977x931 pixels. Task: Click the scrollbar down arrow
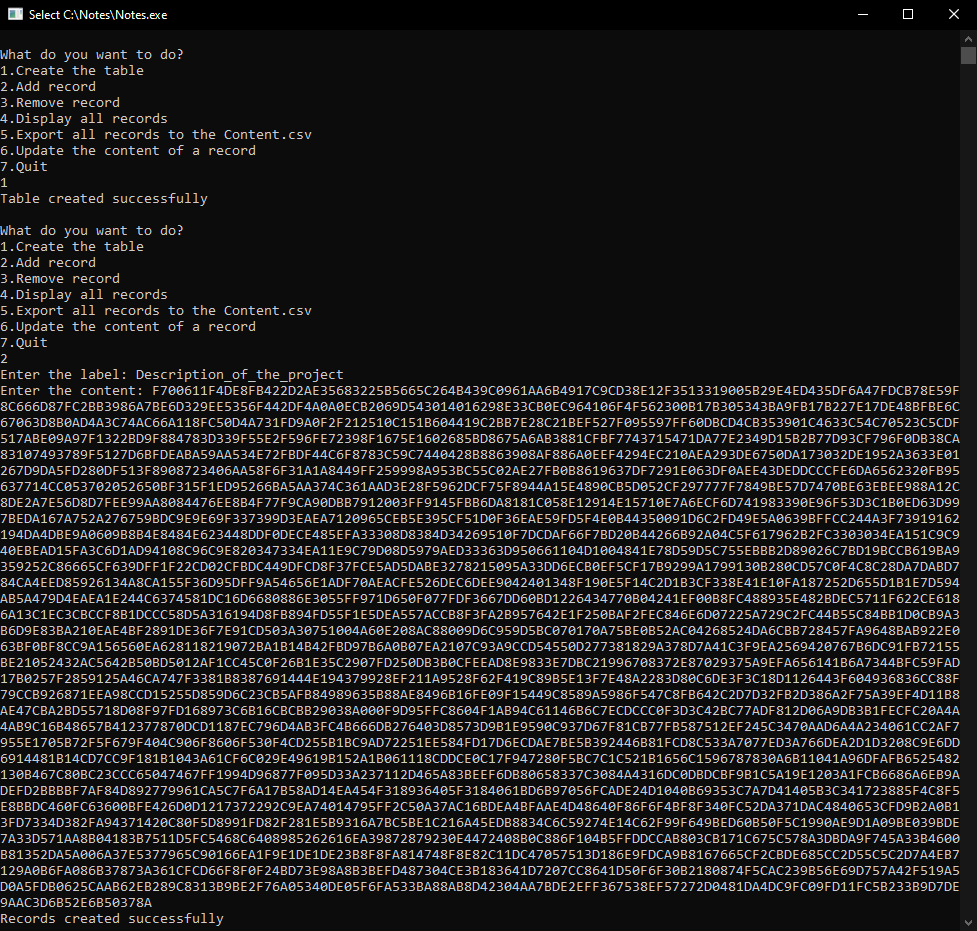click(968, 922)
